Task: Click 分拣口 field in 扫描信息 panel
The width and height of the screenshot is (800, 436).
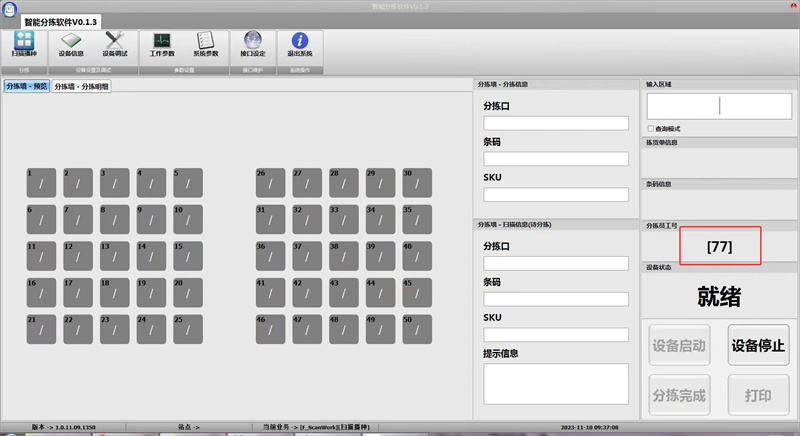Action: [556, 263]
